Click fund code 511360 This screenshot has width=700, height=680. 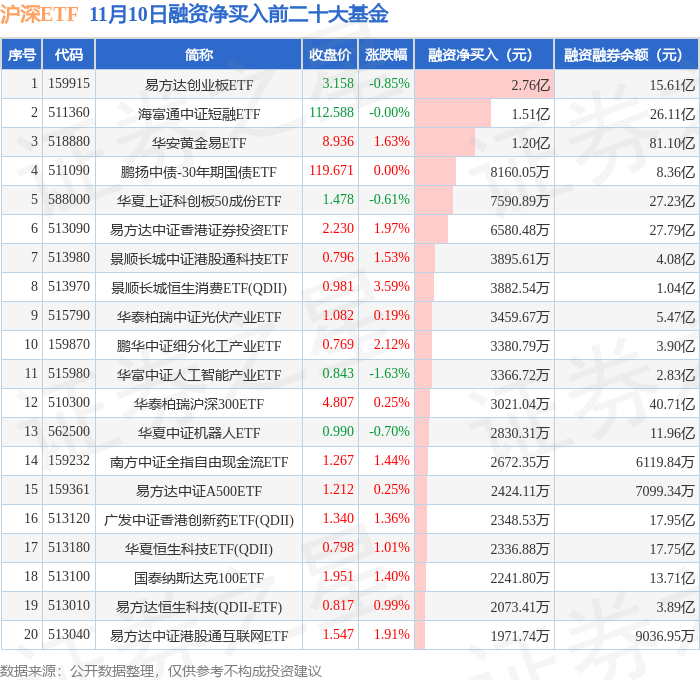tap(69, 112)
